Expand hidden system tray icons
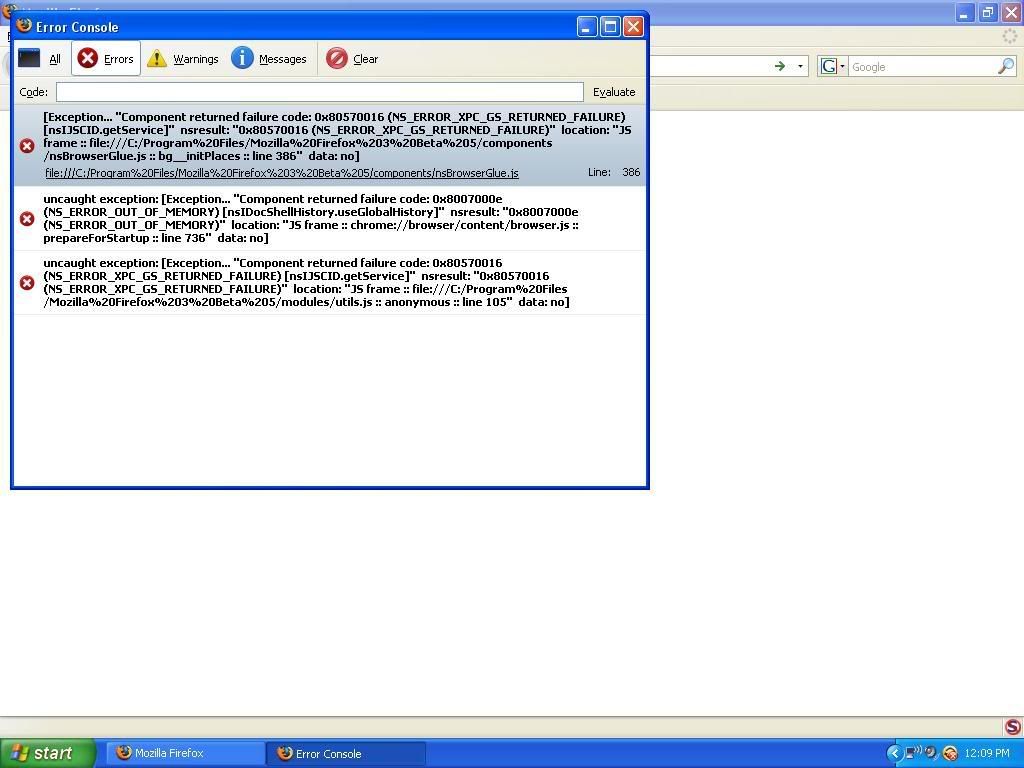This screenshot has height=768, width=1024. [x=894, y=753]
